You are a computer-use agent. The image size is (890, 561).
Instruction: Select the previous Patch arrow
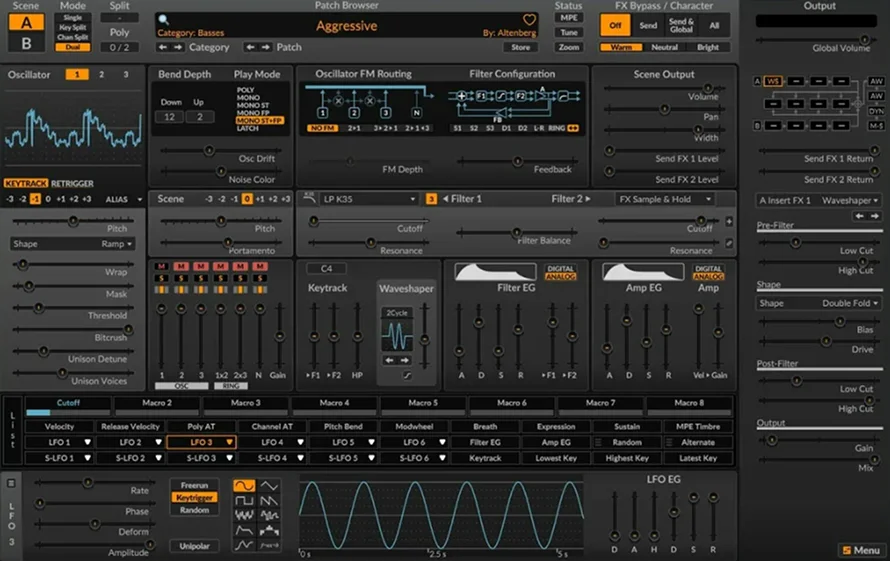[x=251, y=47]
